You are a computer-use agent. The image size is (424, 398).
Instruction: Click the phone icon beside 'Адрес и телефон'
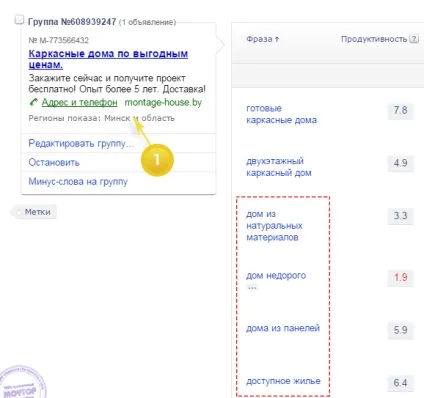coord(34,102)
